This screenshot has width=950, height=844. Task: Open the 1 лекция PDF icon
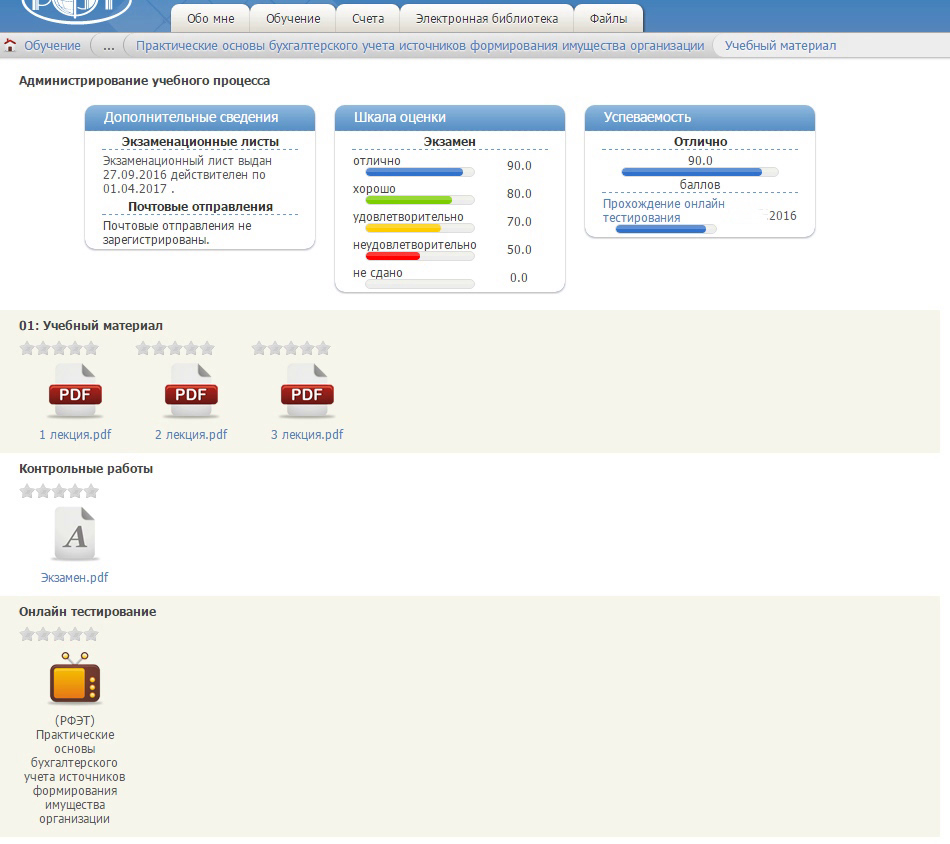point(75,391)
